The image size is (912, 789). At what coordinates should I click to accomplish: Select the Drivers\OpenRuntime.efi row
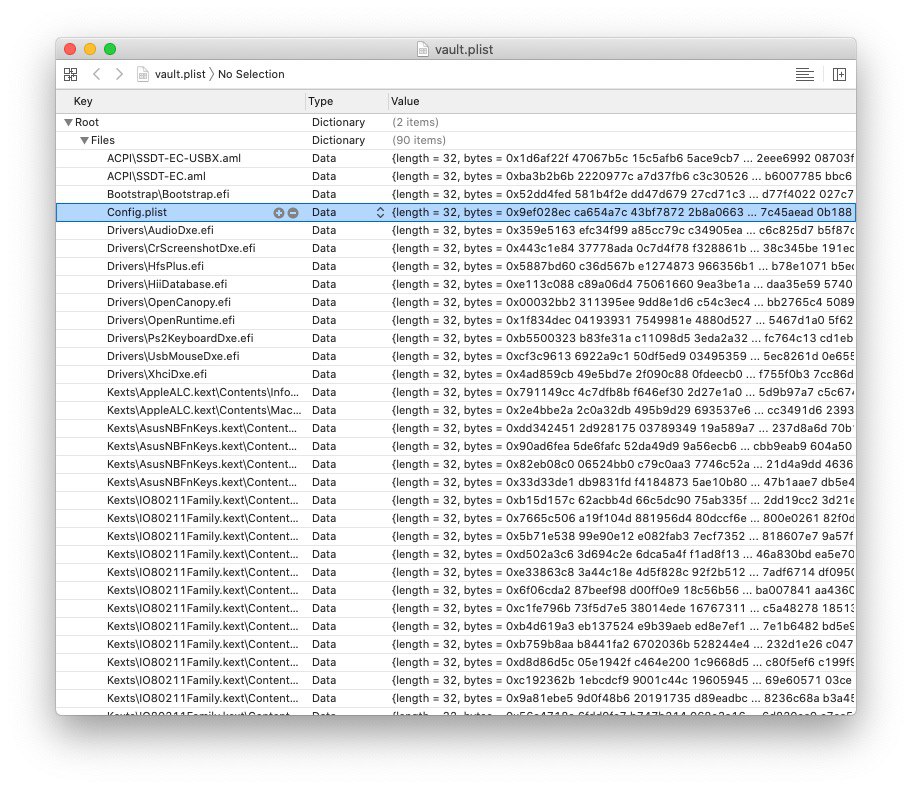point(455,320)
